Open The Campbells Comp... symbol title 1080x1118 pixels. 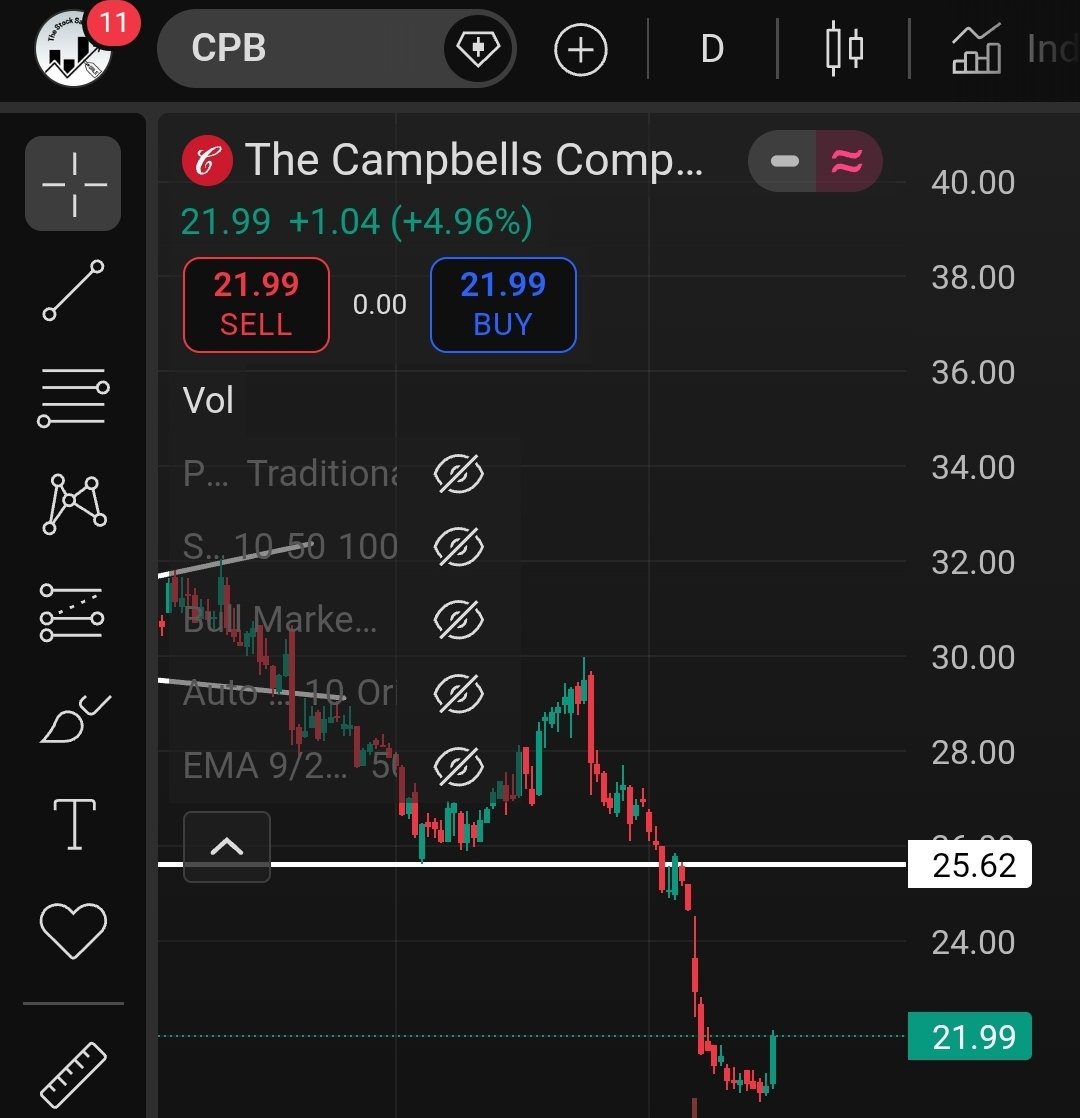474,160
